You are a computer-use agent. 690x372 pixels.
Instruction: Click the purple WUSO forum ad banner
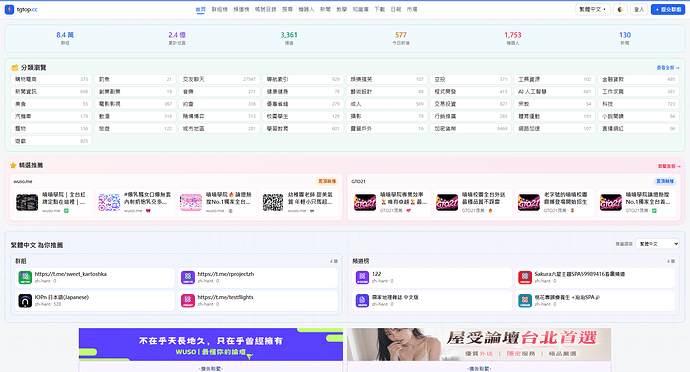tap(211, 344)
